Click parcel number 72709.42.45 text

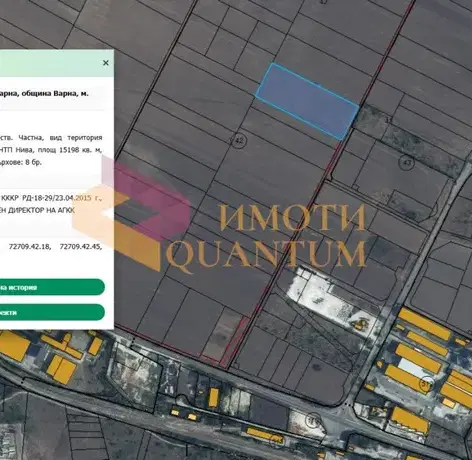click(x=80, y=247)
